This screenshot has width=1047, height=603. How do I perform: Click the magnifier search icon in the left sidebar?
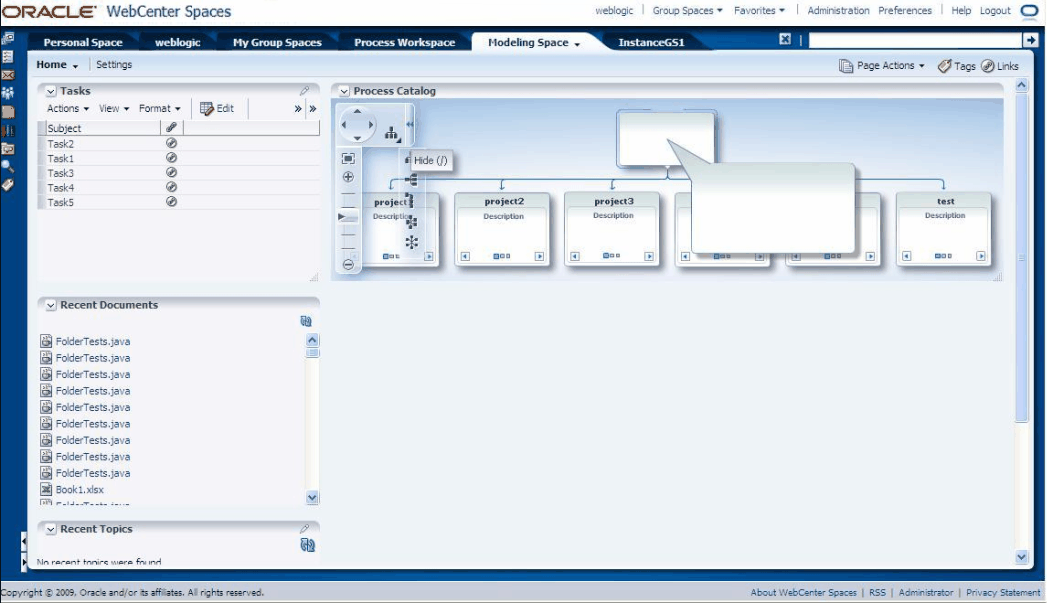(8, 166)
